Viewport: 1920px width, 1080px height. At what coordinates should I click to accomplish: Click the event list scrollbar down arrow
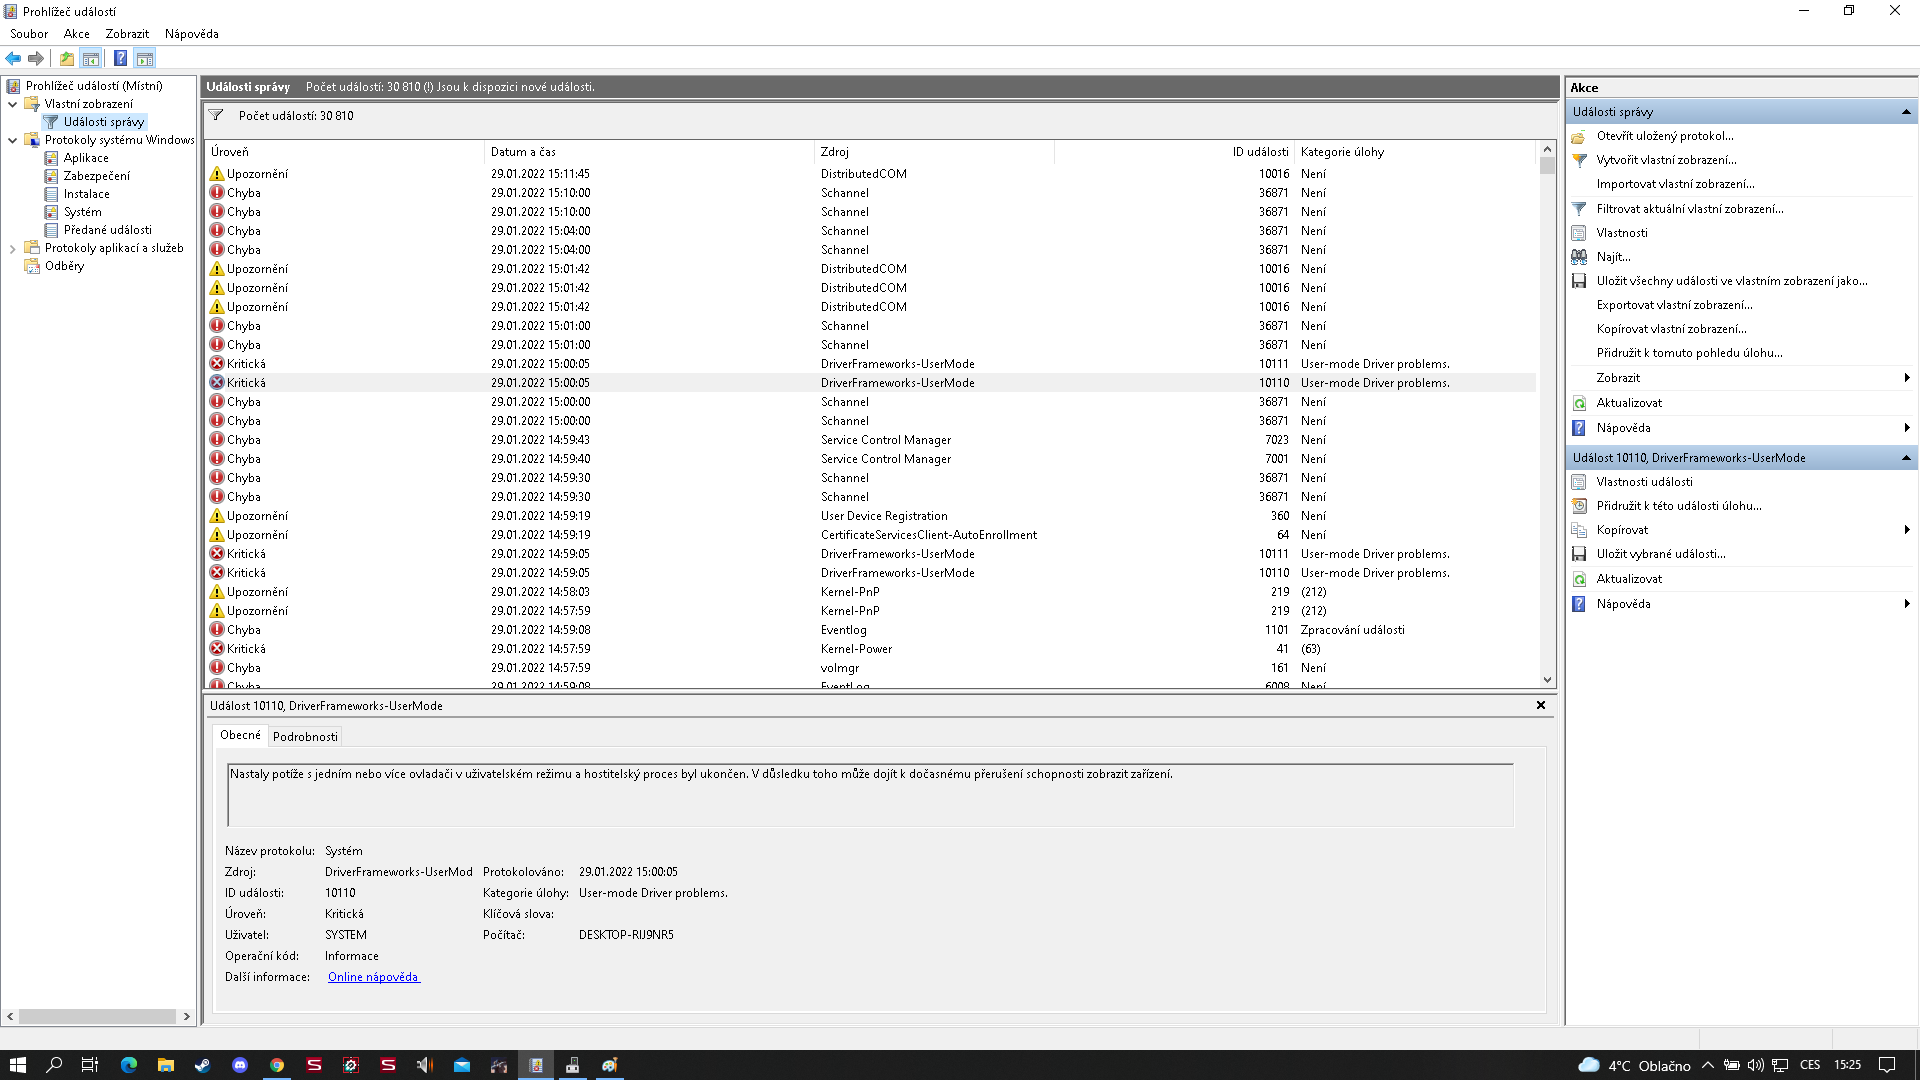coord(1547,680)
